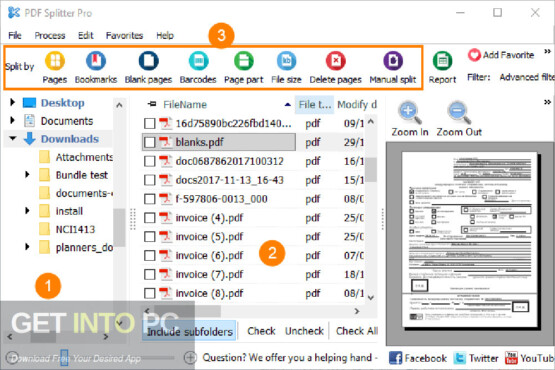Toggle Include subfolders button
The image size is (555, 370).
click(190, 331)
